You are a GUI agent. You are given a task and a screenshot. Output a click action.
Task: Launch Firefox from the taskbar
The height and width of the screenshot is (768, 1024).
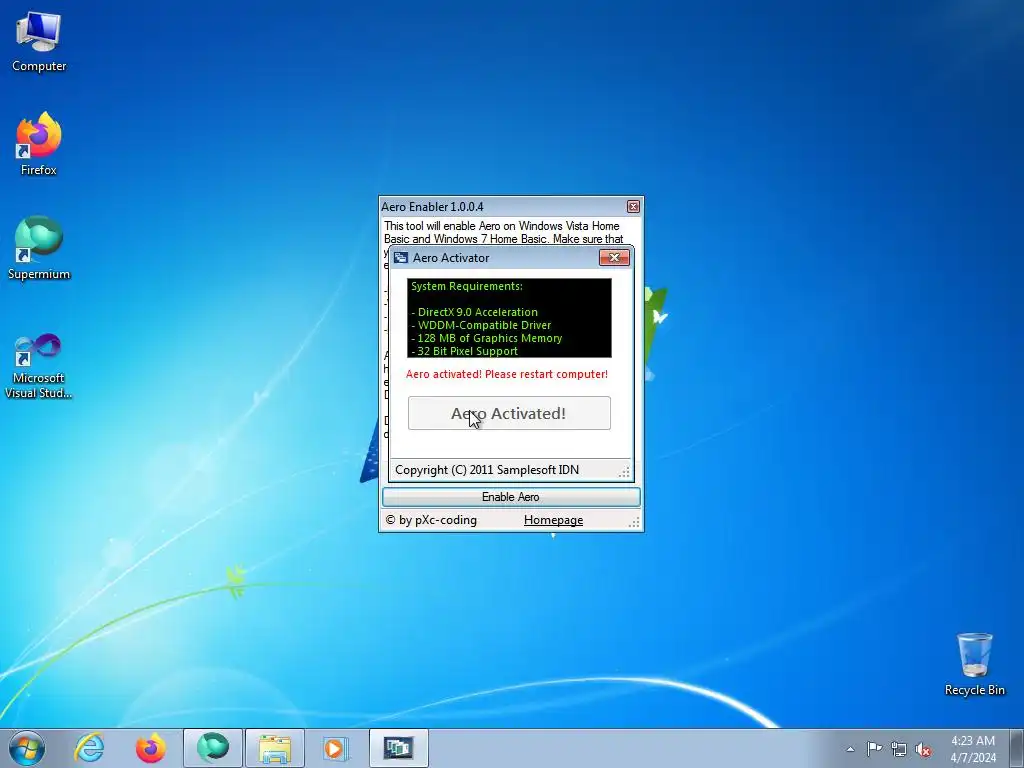coord(150,748)
